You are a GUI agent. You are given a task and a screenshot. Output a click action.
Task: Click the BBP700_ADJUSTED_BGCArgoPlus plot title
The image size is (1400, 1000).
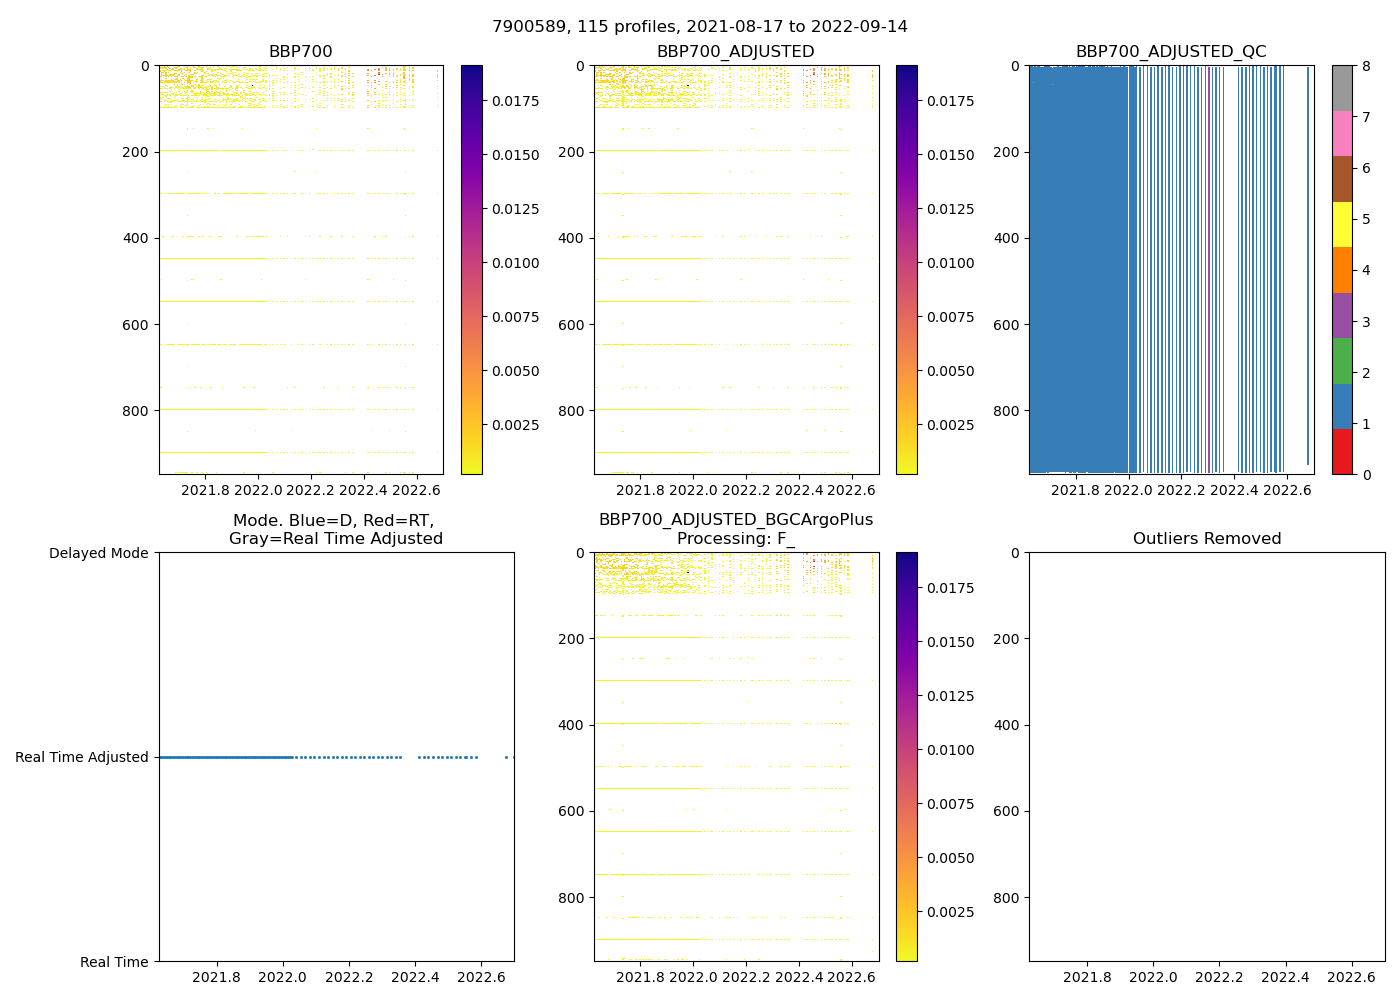[735, 520]
